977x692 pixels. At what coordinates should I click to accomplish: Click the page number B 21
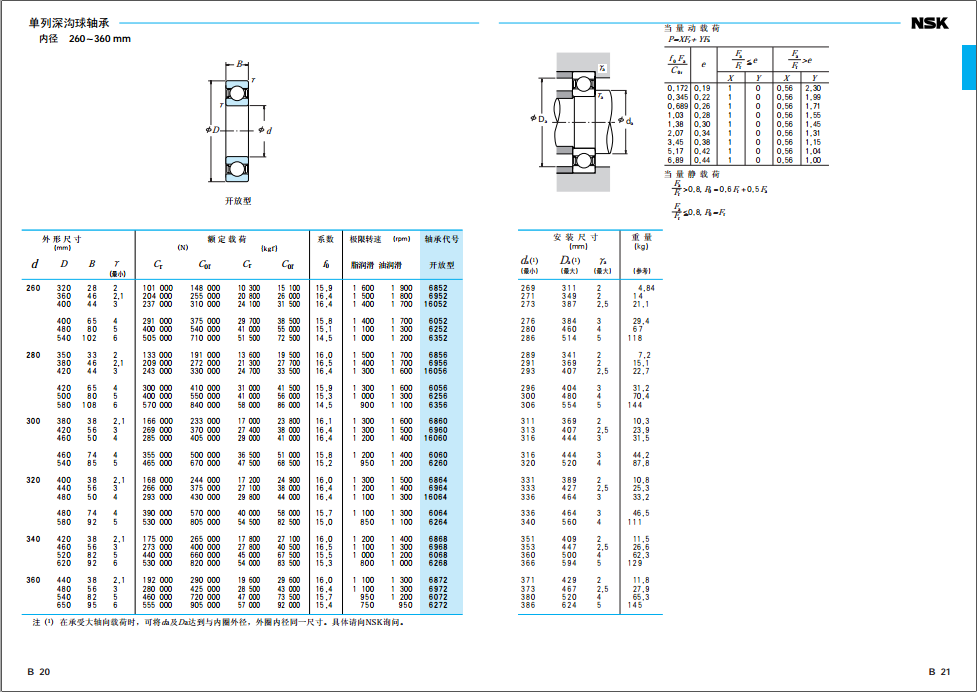(x=938, y=672)
